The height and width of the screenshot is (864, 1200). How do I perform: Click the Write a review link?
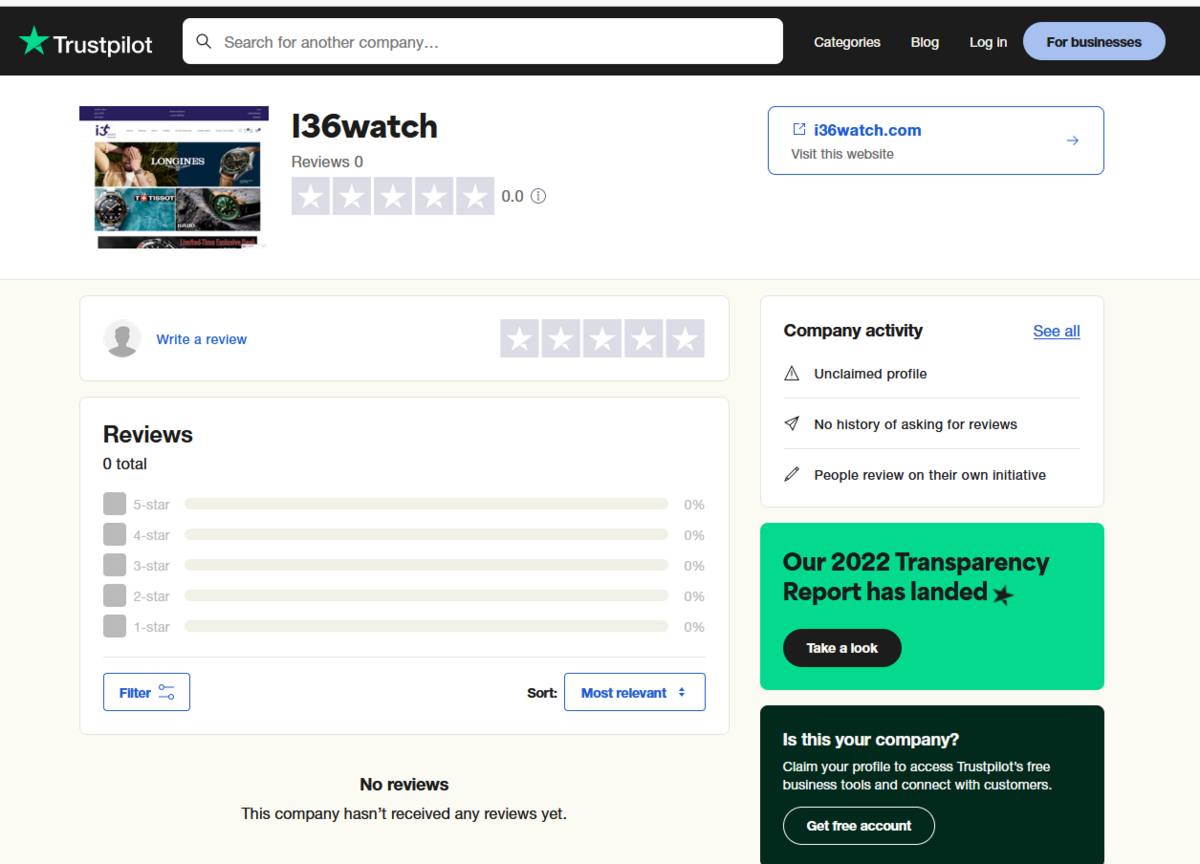[x=201, y=339]
